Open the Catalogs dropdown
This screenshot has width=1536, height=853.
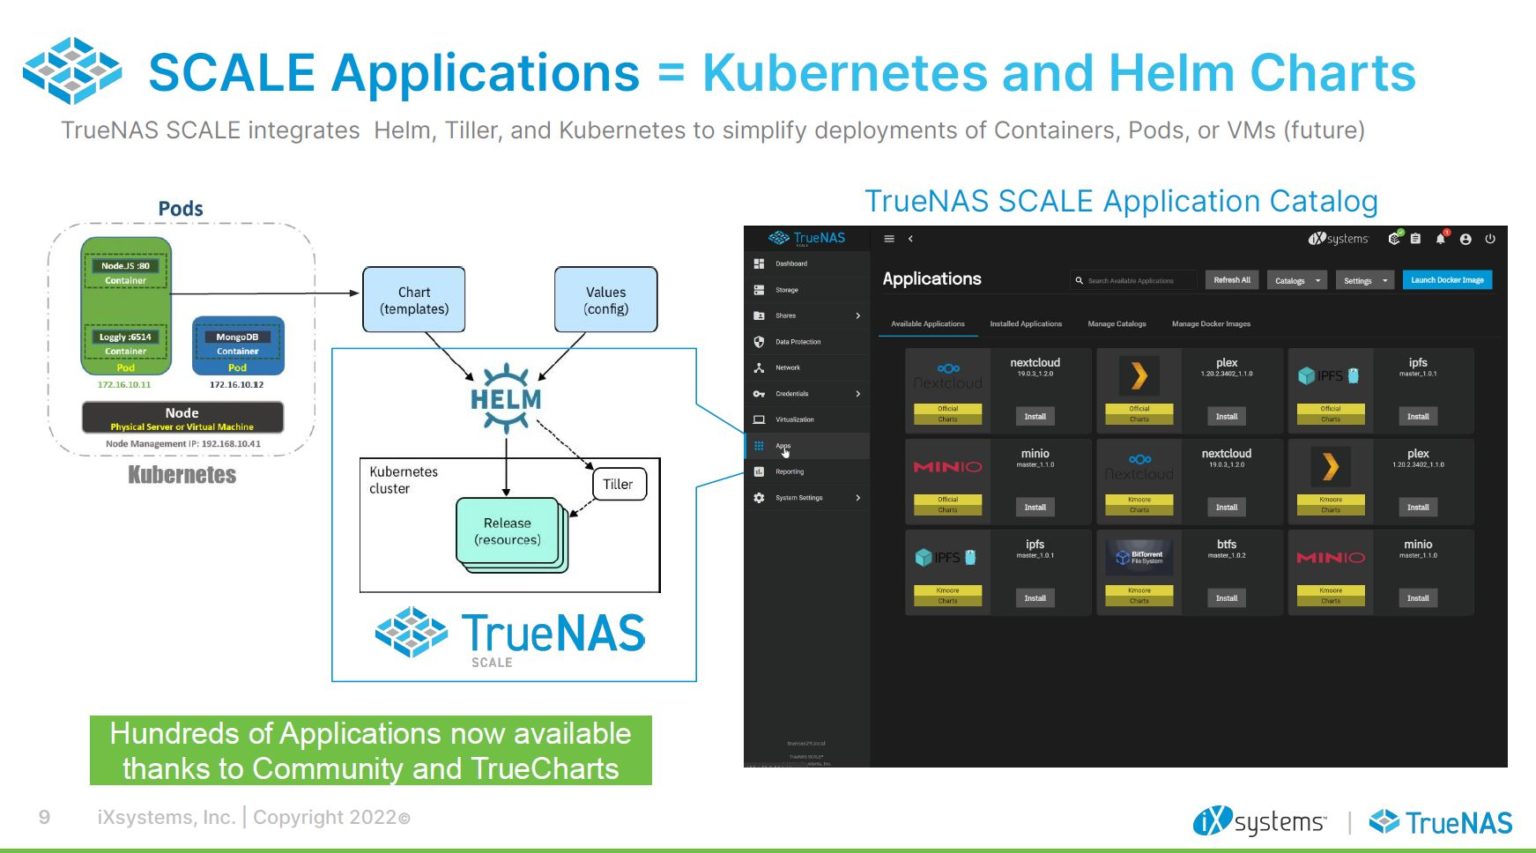tap(1295, 280)
